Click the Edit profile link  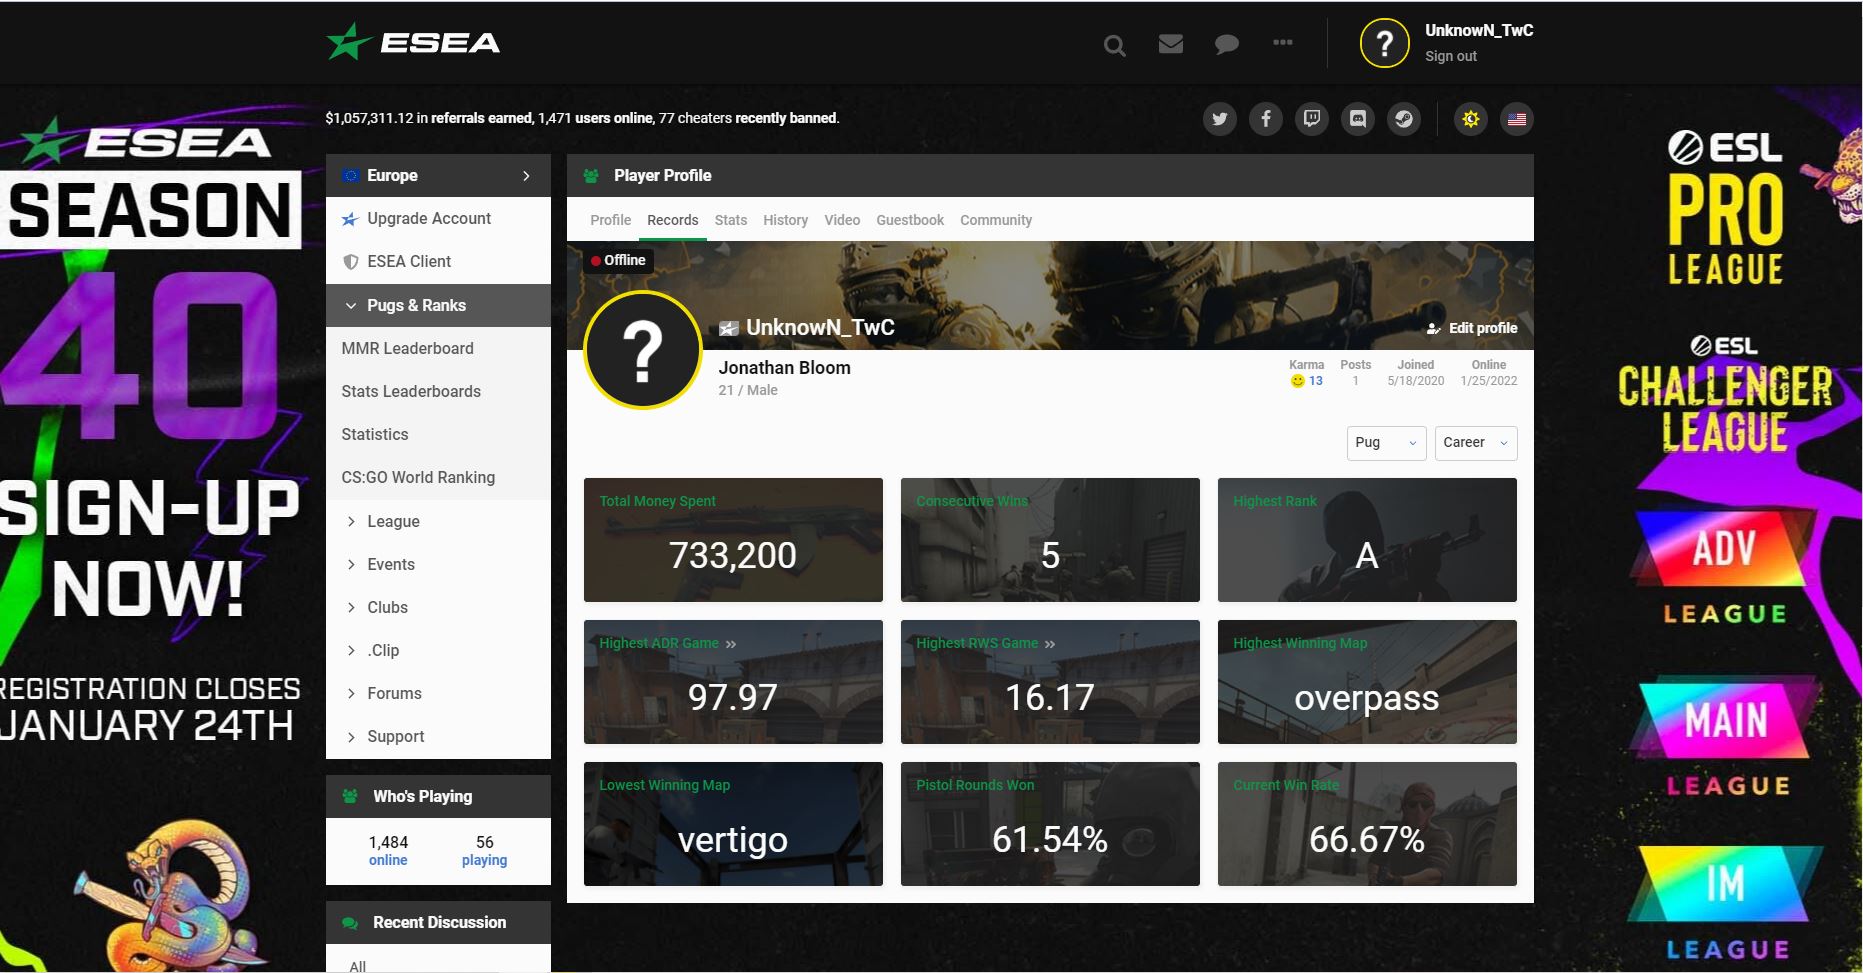point(1472,328)
